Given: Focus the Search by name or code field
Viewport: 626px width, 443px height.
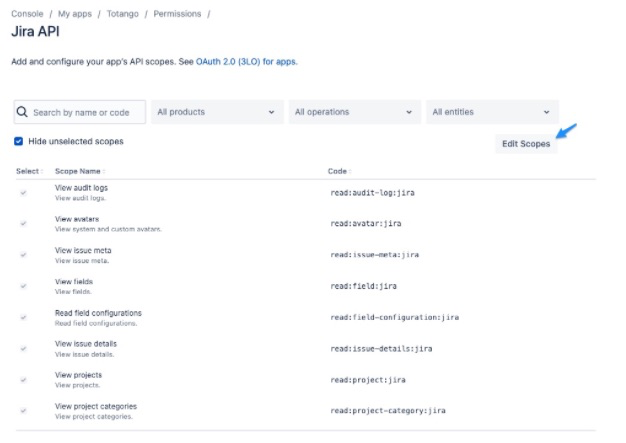Looking at the screenshot, I should 80,112.
